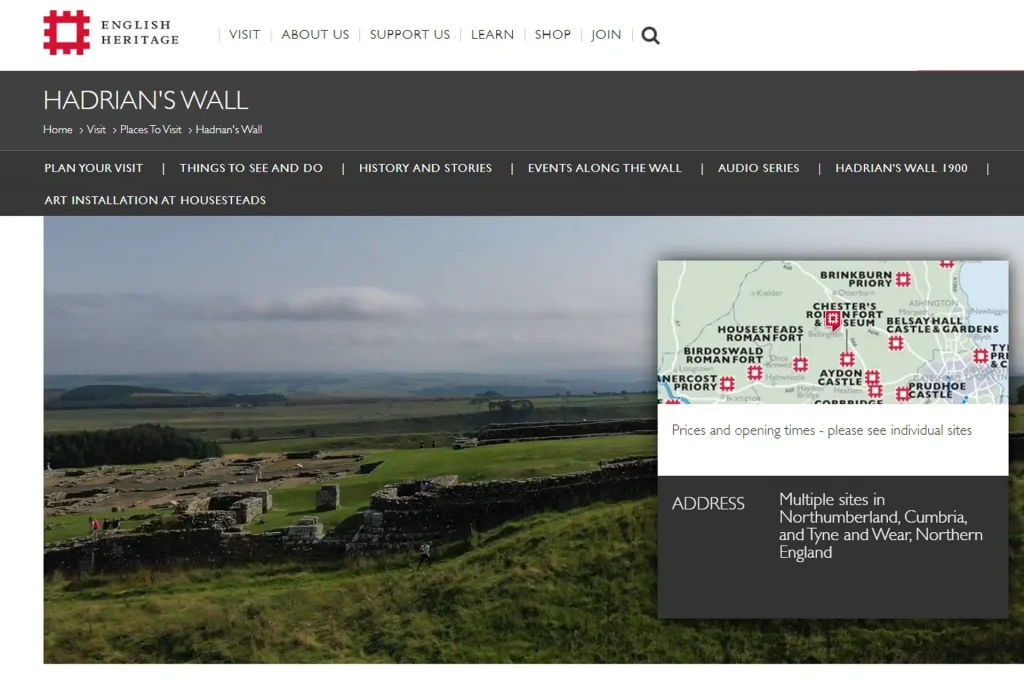
Task: Open the ABOUT US menu
Action: coord(315,35)
